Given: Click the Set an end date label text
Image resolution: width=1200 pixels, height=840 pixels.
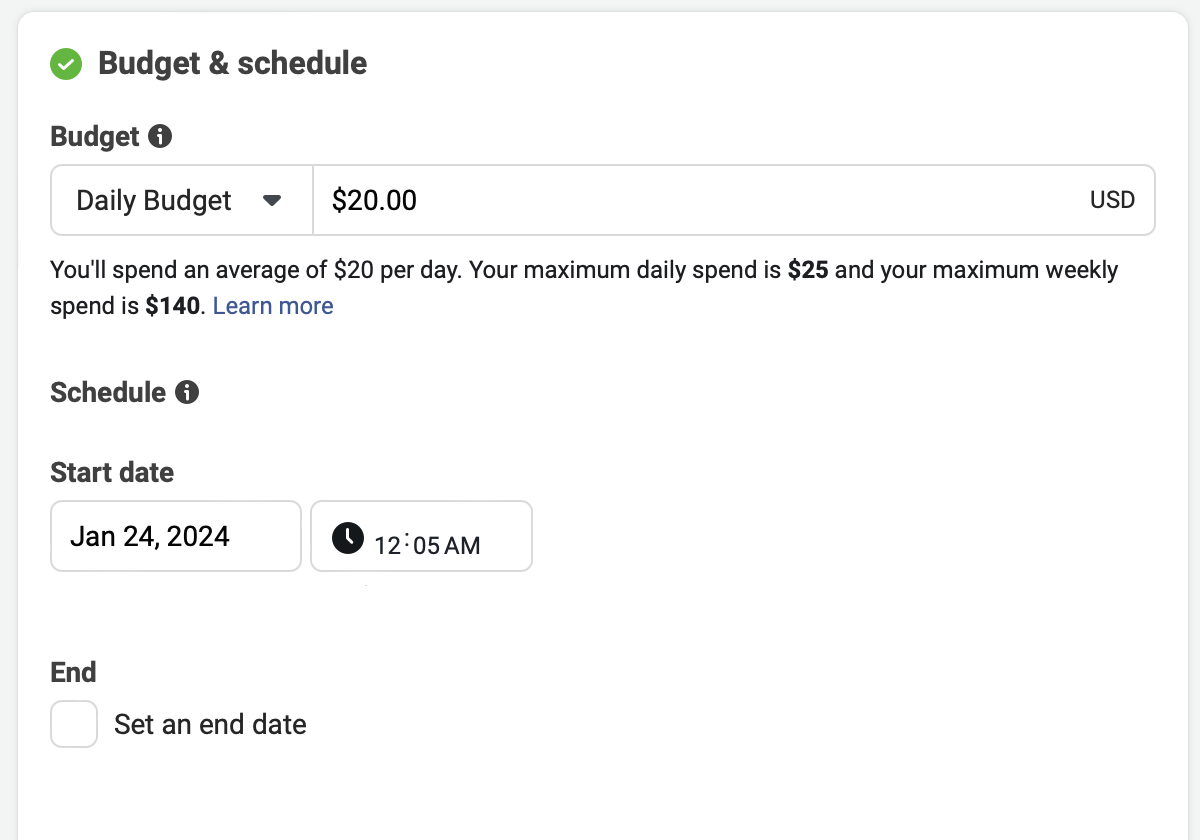Looking at the screenshot, I should pyautogui.click(x=210, y=724).
